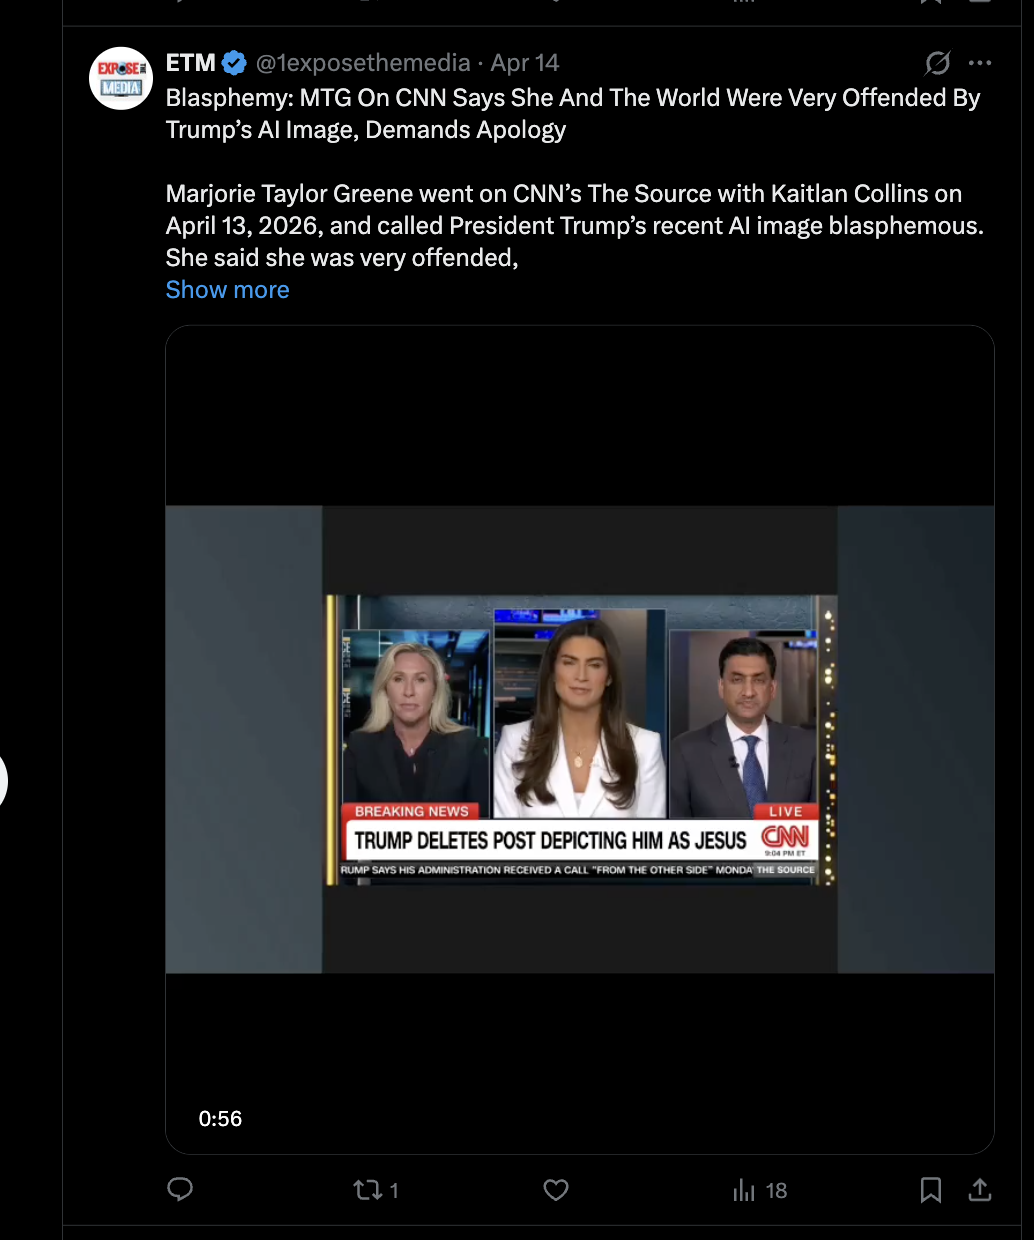
Task: Open the @1exposethemedia handle link
Action: (x=363, y=63)
